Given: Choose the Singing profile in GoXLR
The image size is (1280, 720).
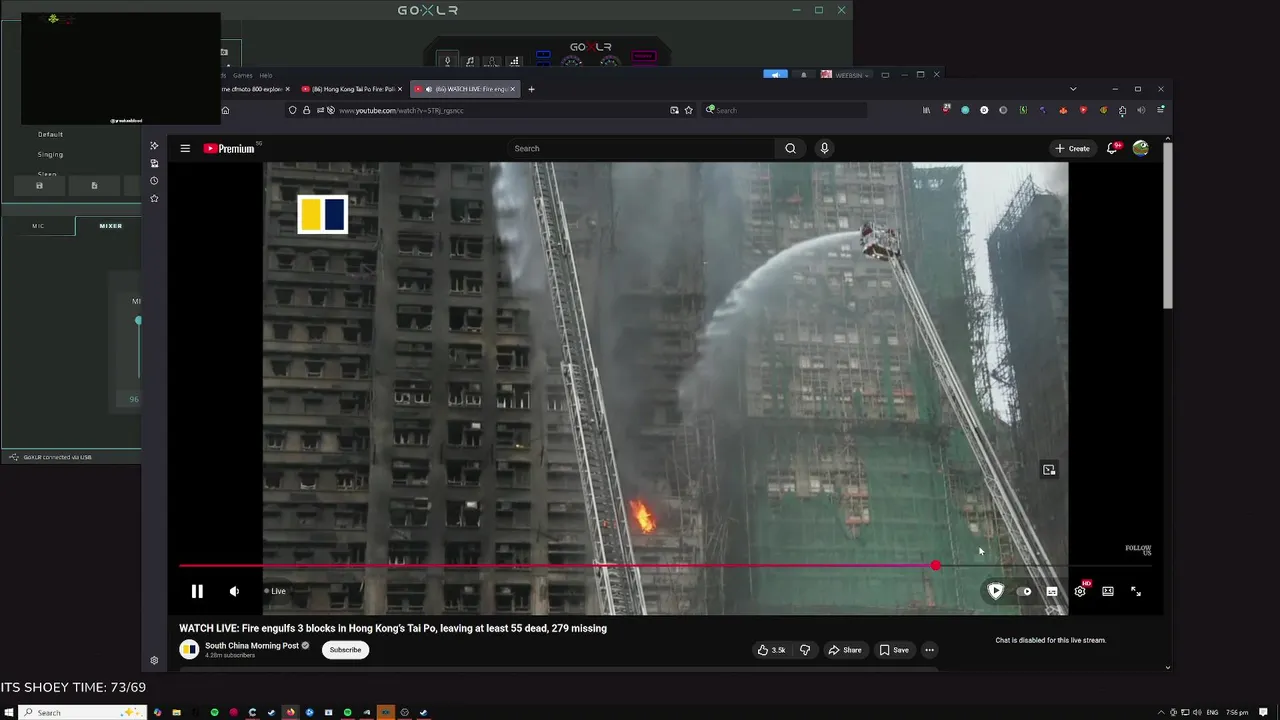Looking at the screenshot, I should [x=50, y=154].
